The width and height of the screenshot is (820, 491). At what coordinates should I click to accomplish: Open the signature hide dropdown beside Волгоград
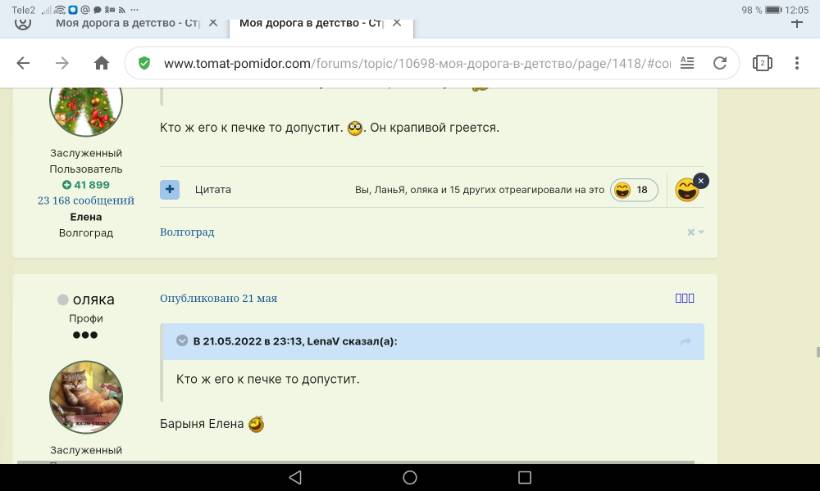696,232
